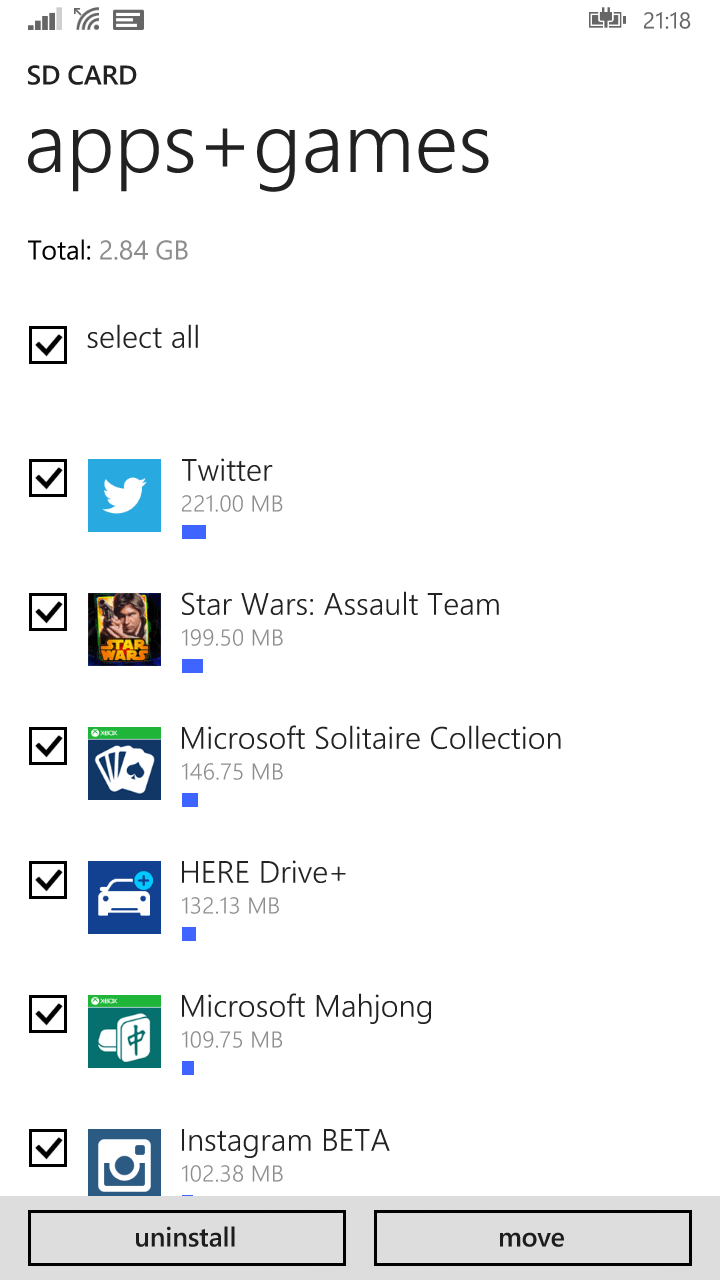720x1280 pixels.
Task: Tap the uninstall button
Action: (187, 1238)
